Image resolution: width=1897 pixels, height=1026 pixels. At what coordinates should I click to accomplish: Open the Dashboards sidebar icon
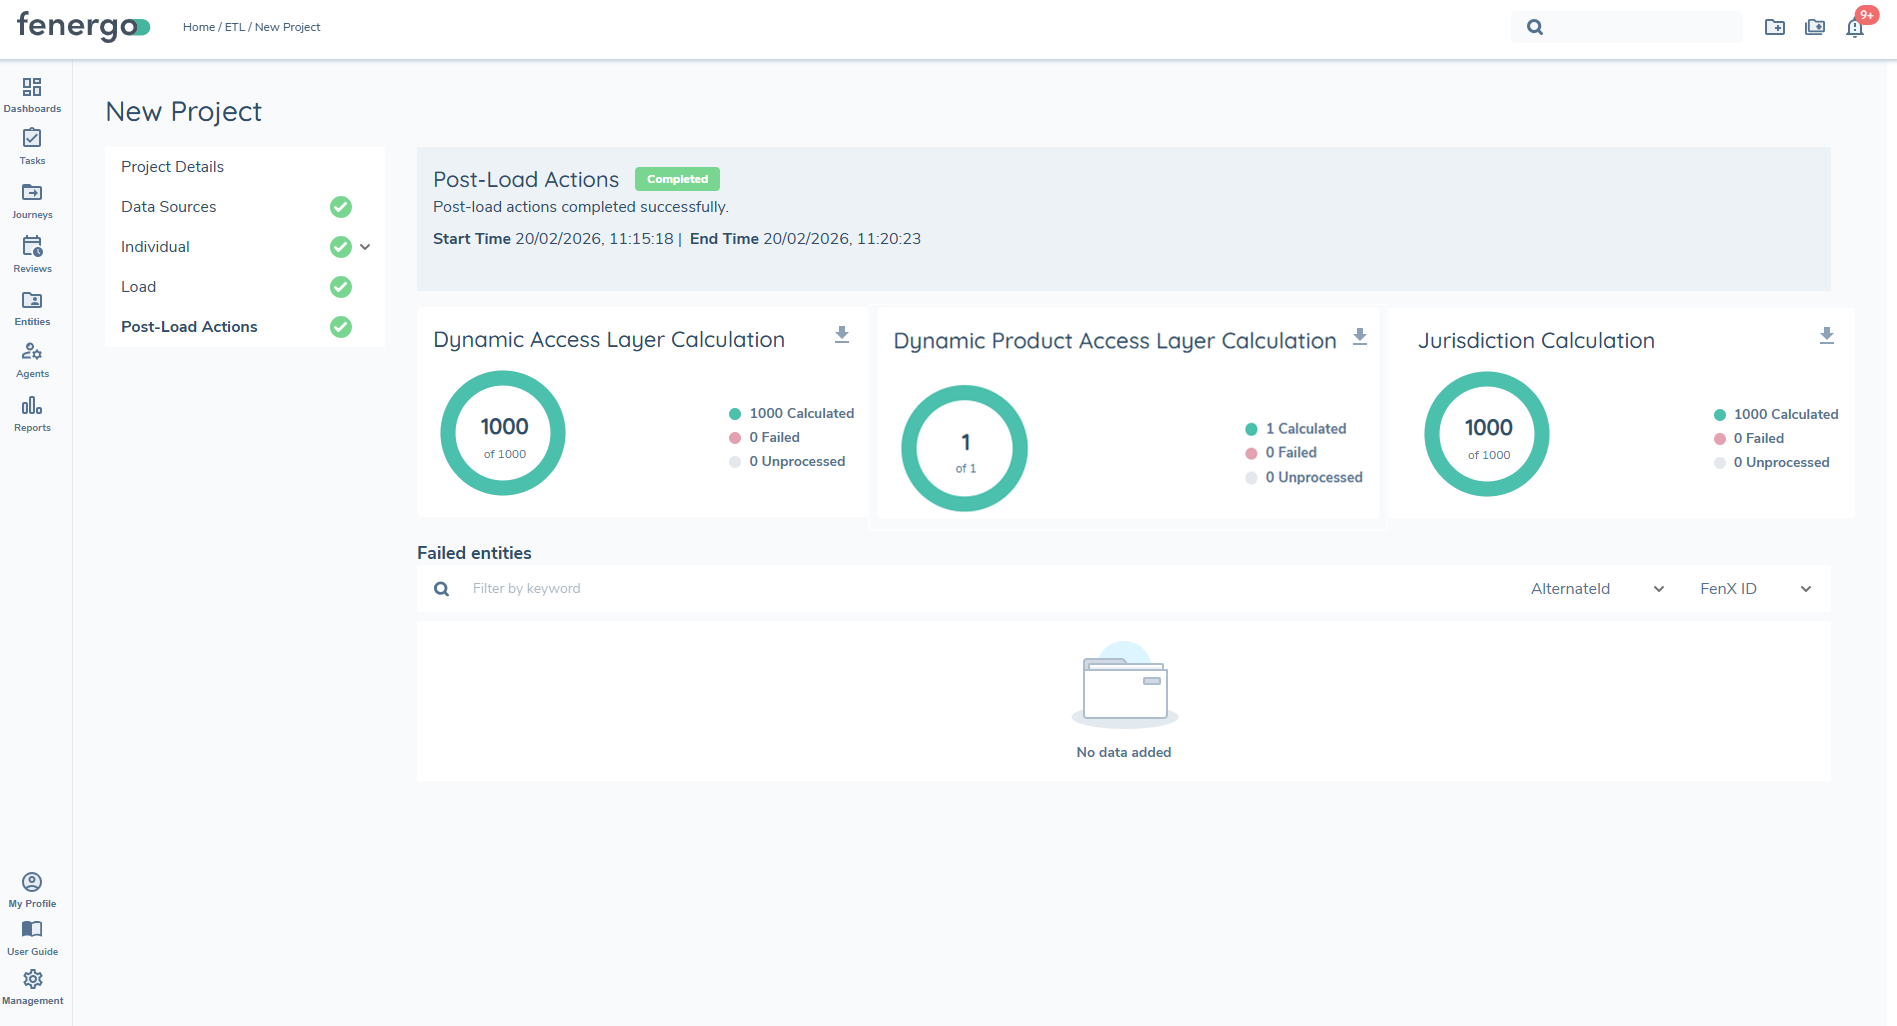pos(32,94)
